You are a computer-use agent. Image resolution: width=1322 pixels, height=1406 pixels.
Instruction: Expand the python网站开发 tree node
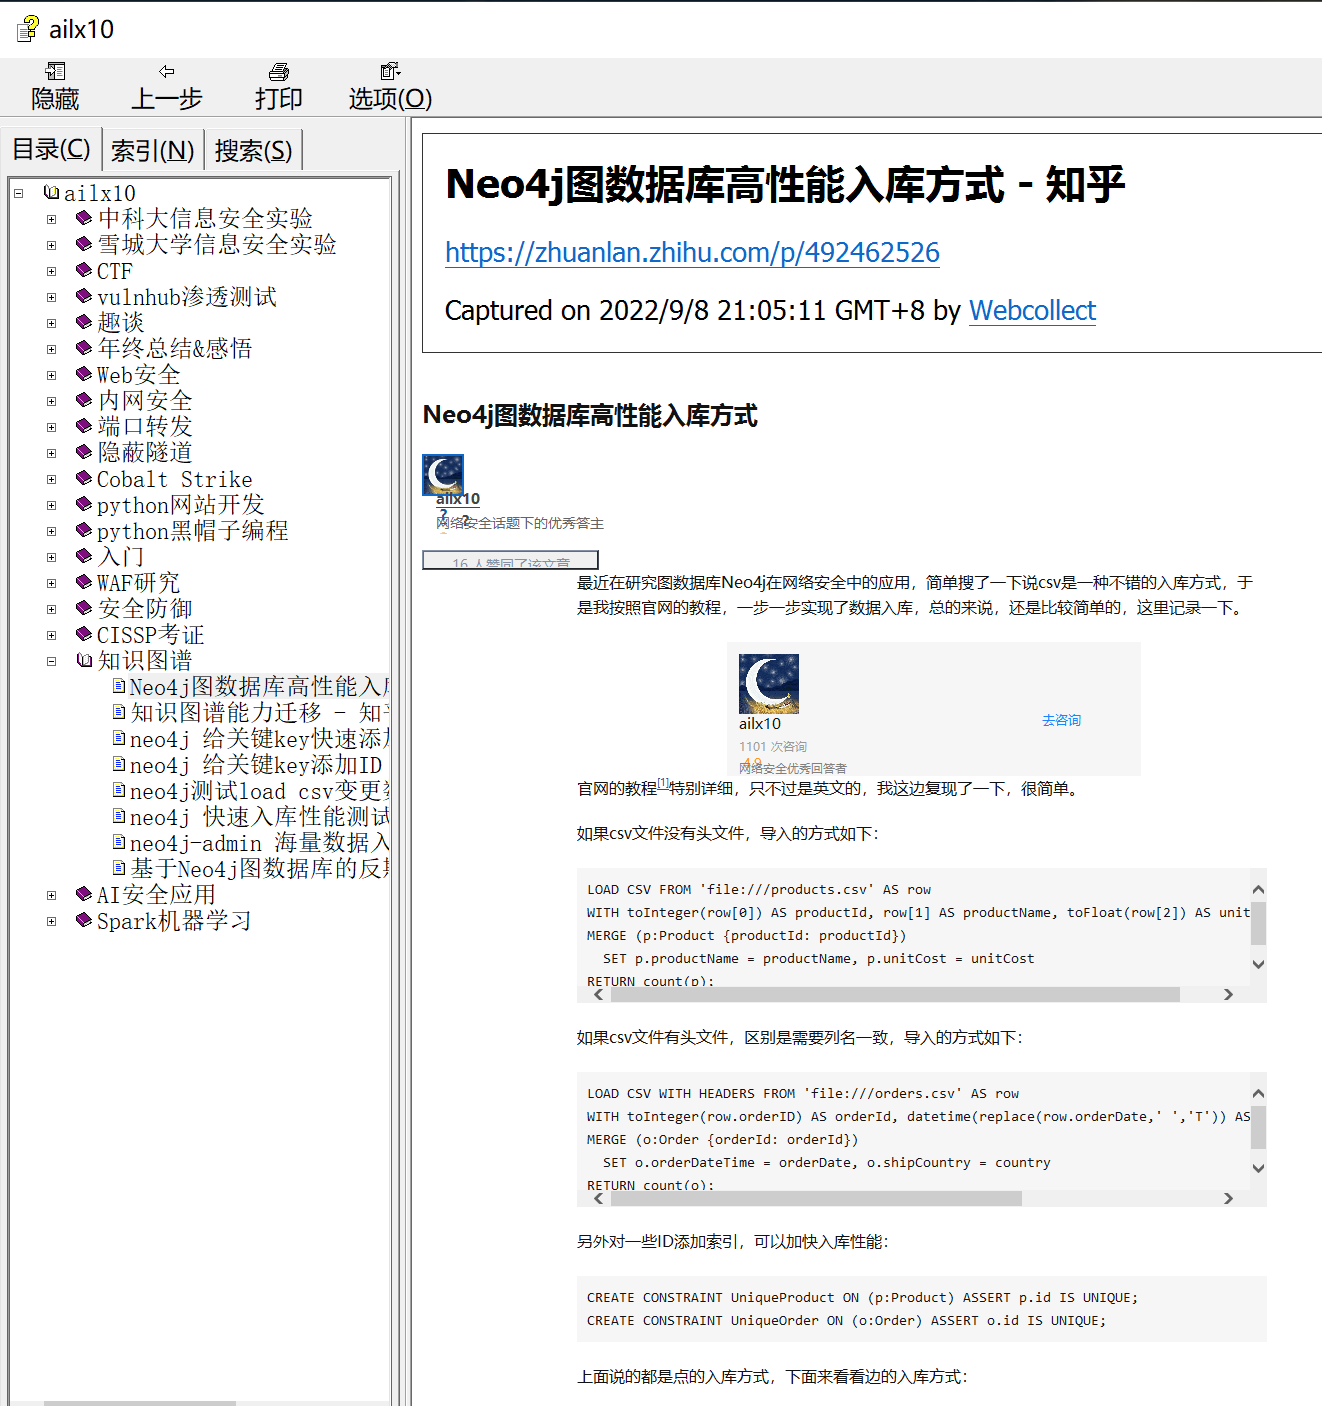pos(51,505)
